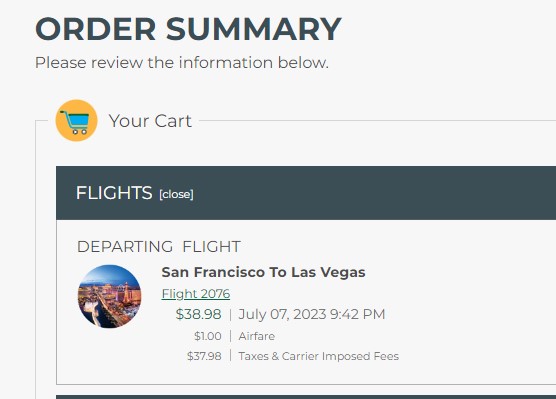Click the DEPARTING FLIGHT label

click(159, 246)
